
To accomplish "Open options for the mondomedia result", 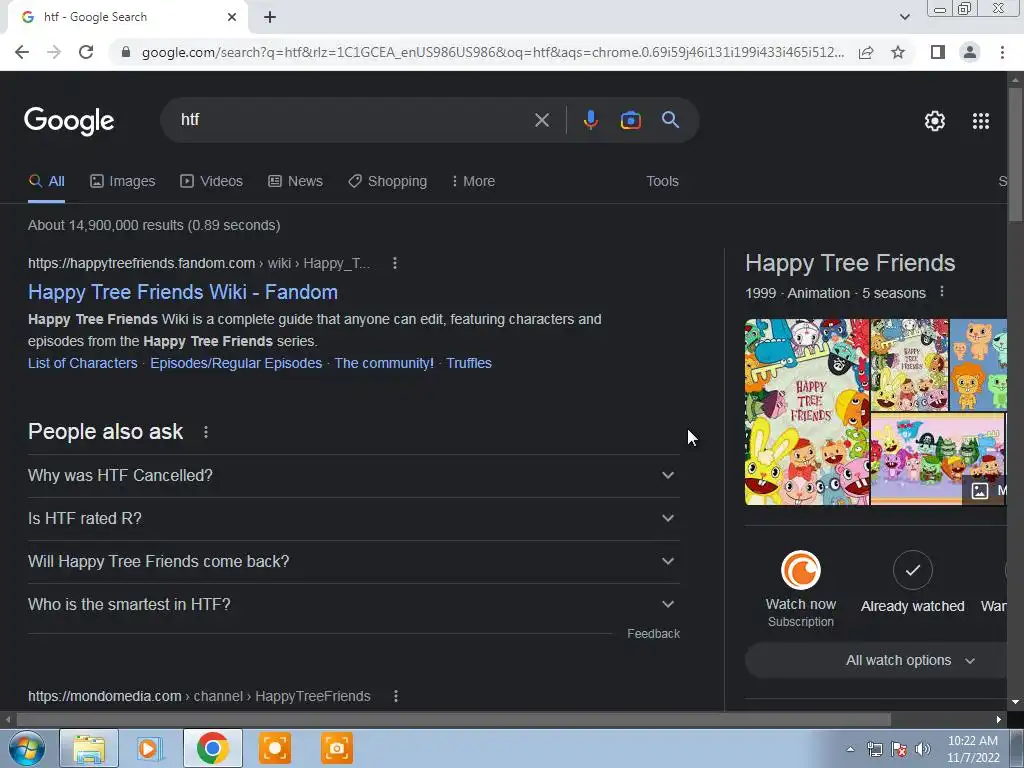I will click(x=396, y=696).
